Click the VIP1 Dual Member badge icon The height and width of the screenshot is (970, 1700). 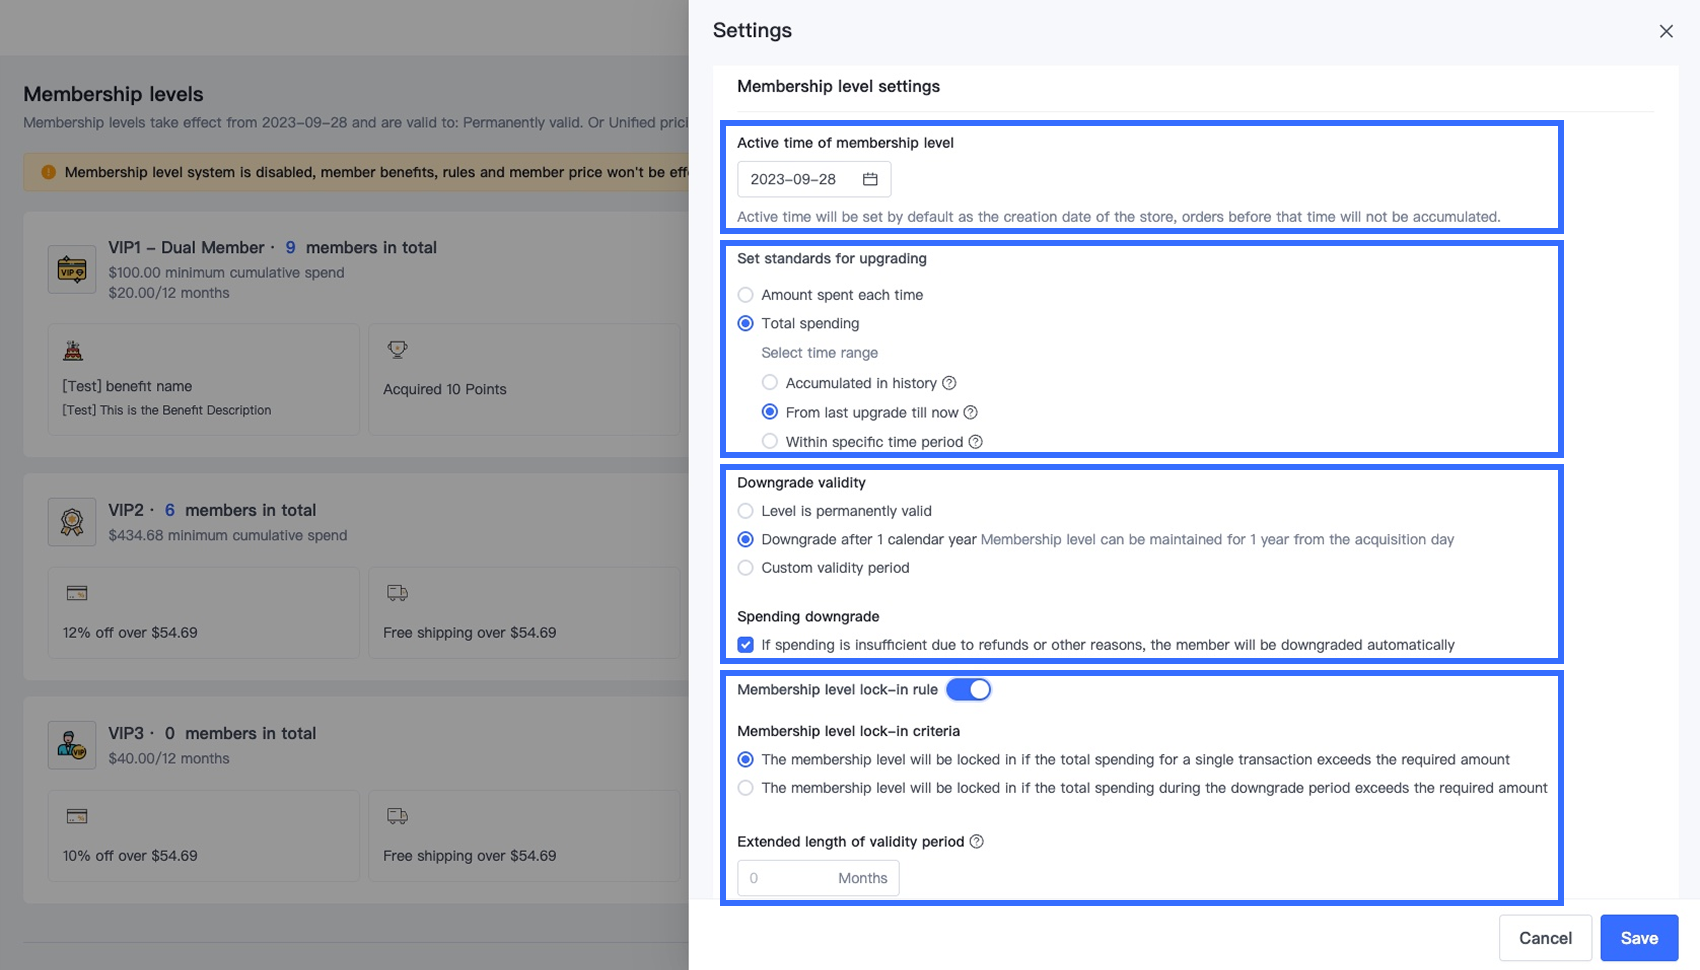pyautogui.click(x=72, y=269)
